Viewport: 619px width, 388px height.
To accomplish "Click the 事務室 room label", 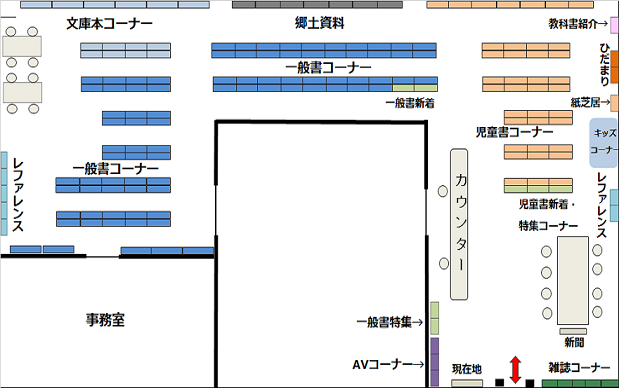I will [105, 320].
